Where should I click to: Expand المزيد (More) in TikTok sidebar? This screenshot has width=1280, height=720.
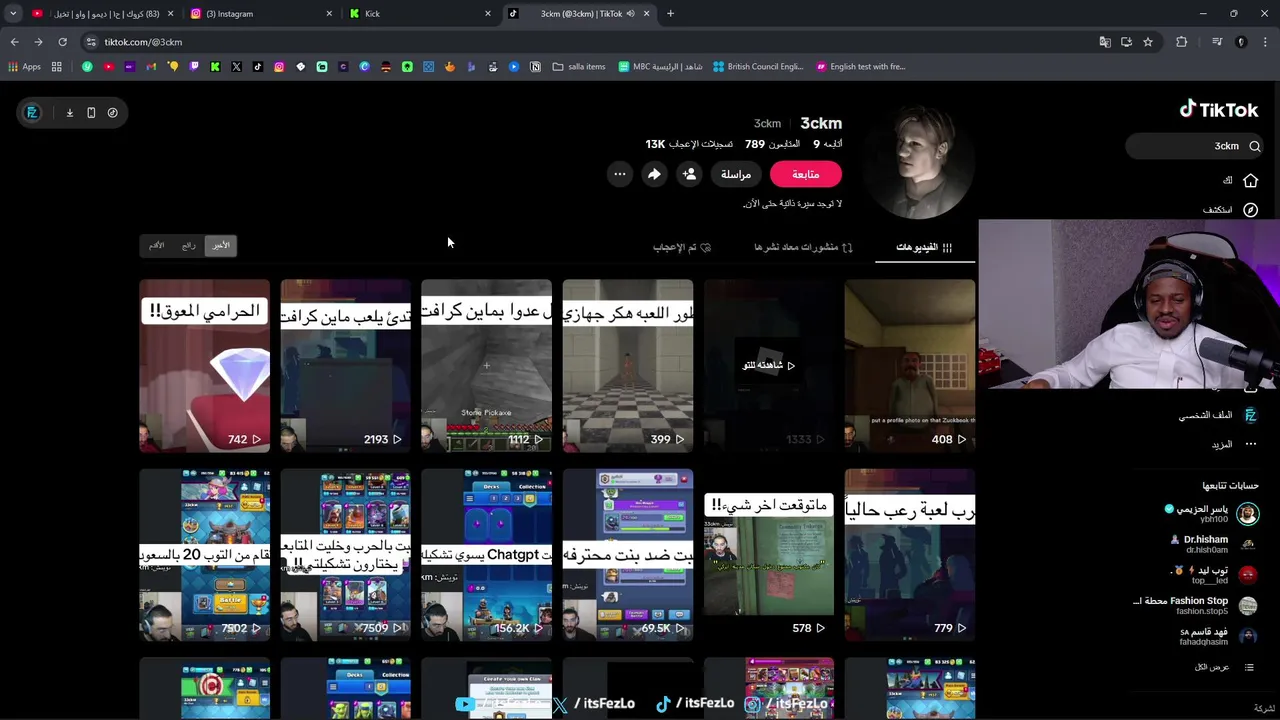click(1231, 444)
